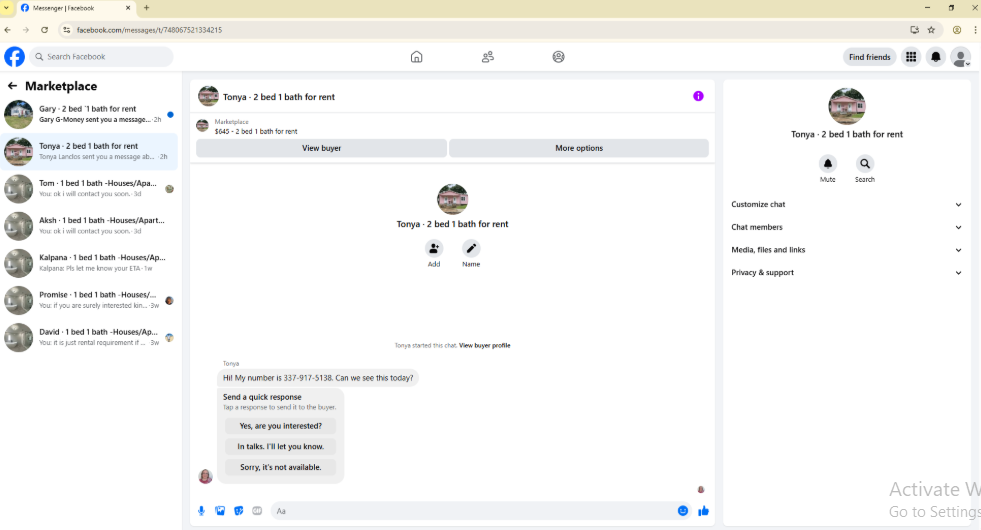The height and width of the screenshot is (530, 981).
Task: Send quick response 'In talks. I'll let you know.'
Action: pyautogui.click(x=280, y=446)
